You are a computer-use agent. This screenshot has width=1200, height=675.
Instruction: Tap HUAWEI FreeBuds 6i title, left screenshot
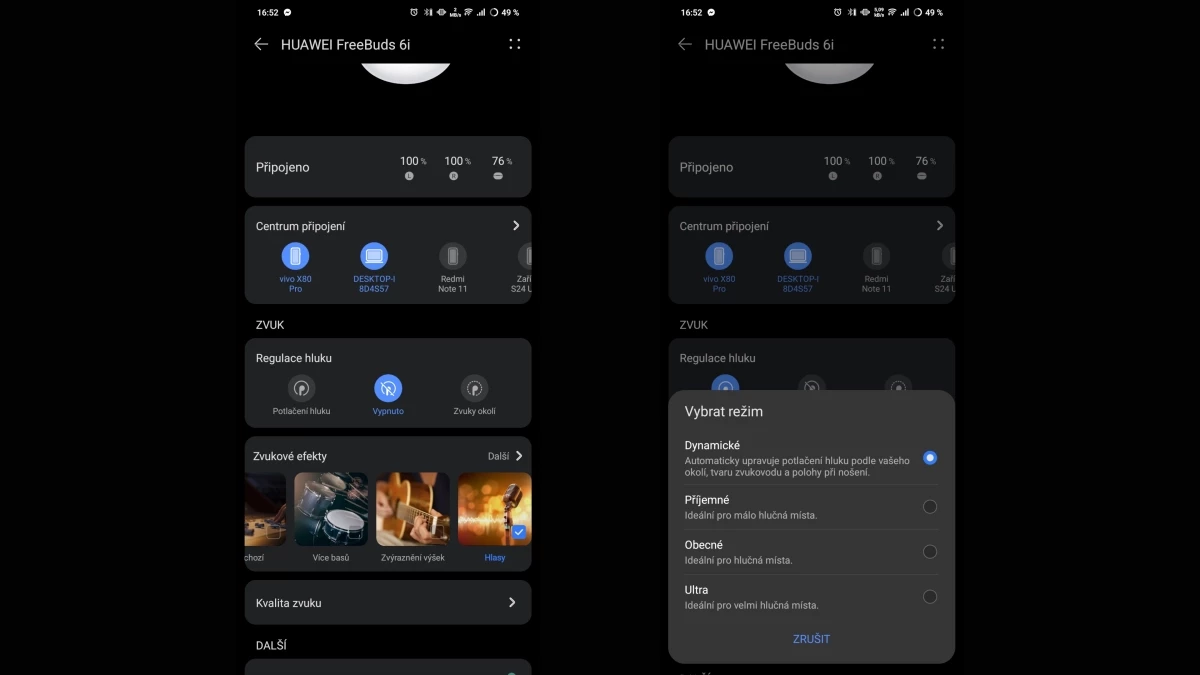pyautogui.click(x=345, y=44)
